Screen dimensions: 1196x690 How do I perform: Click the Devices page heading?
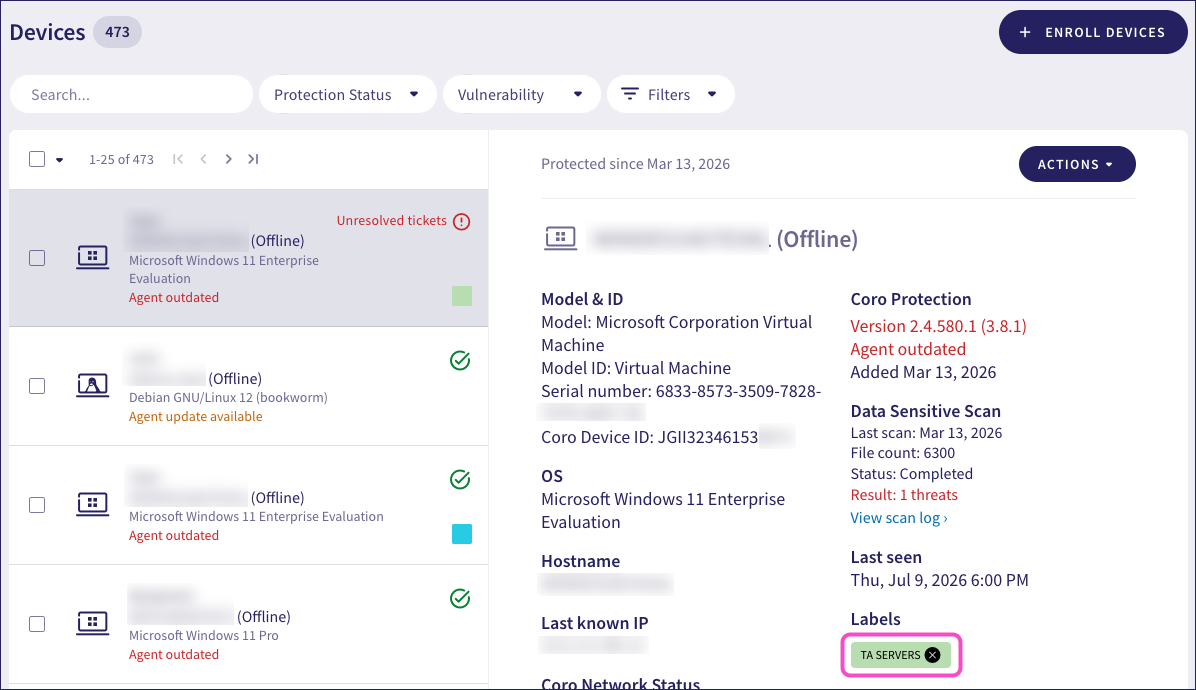[47, 32]
